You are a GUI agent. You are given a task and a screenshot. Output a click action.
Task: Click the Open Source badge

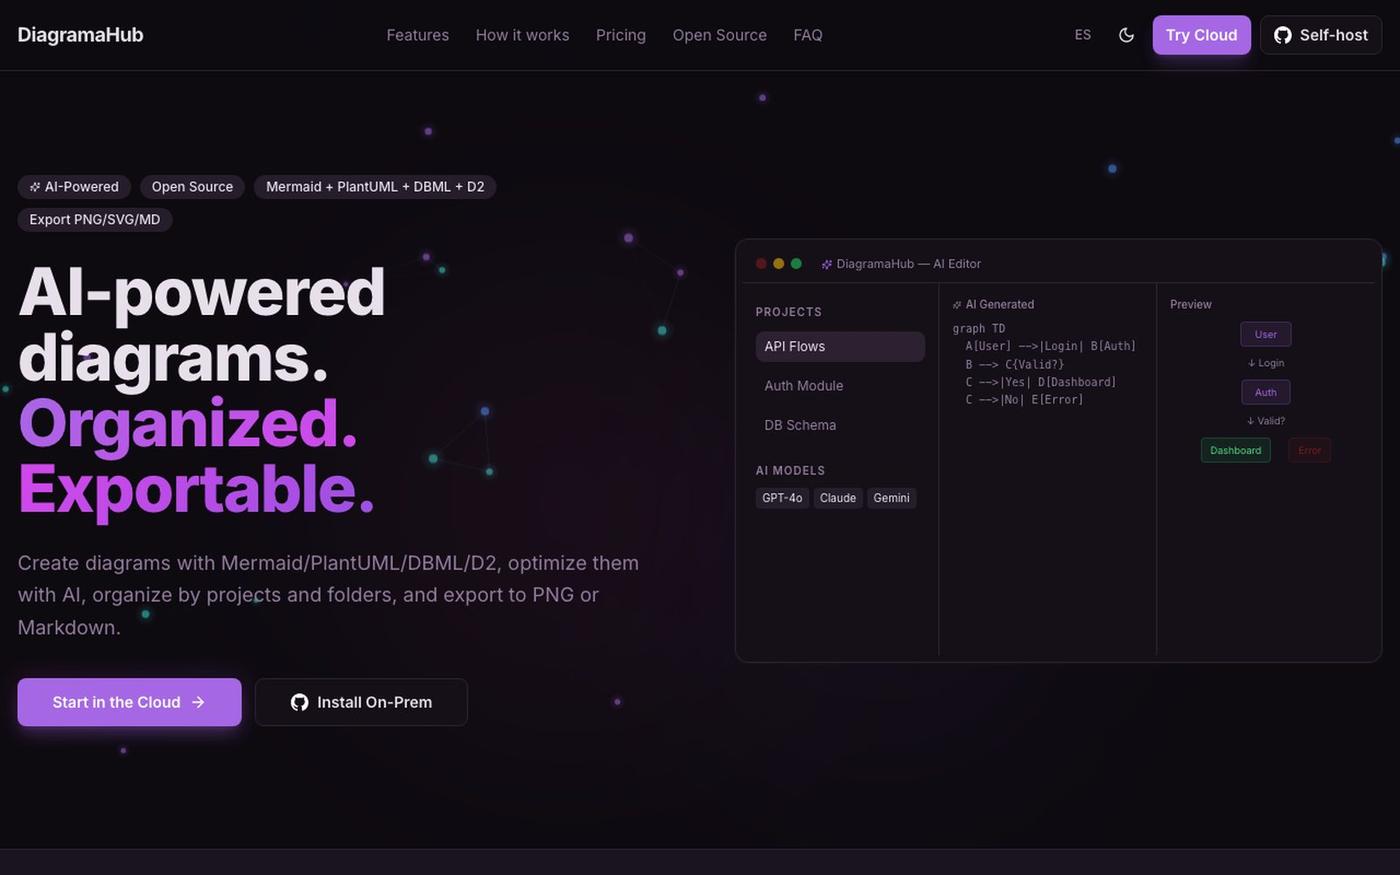coord(192,187)
